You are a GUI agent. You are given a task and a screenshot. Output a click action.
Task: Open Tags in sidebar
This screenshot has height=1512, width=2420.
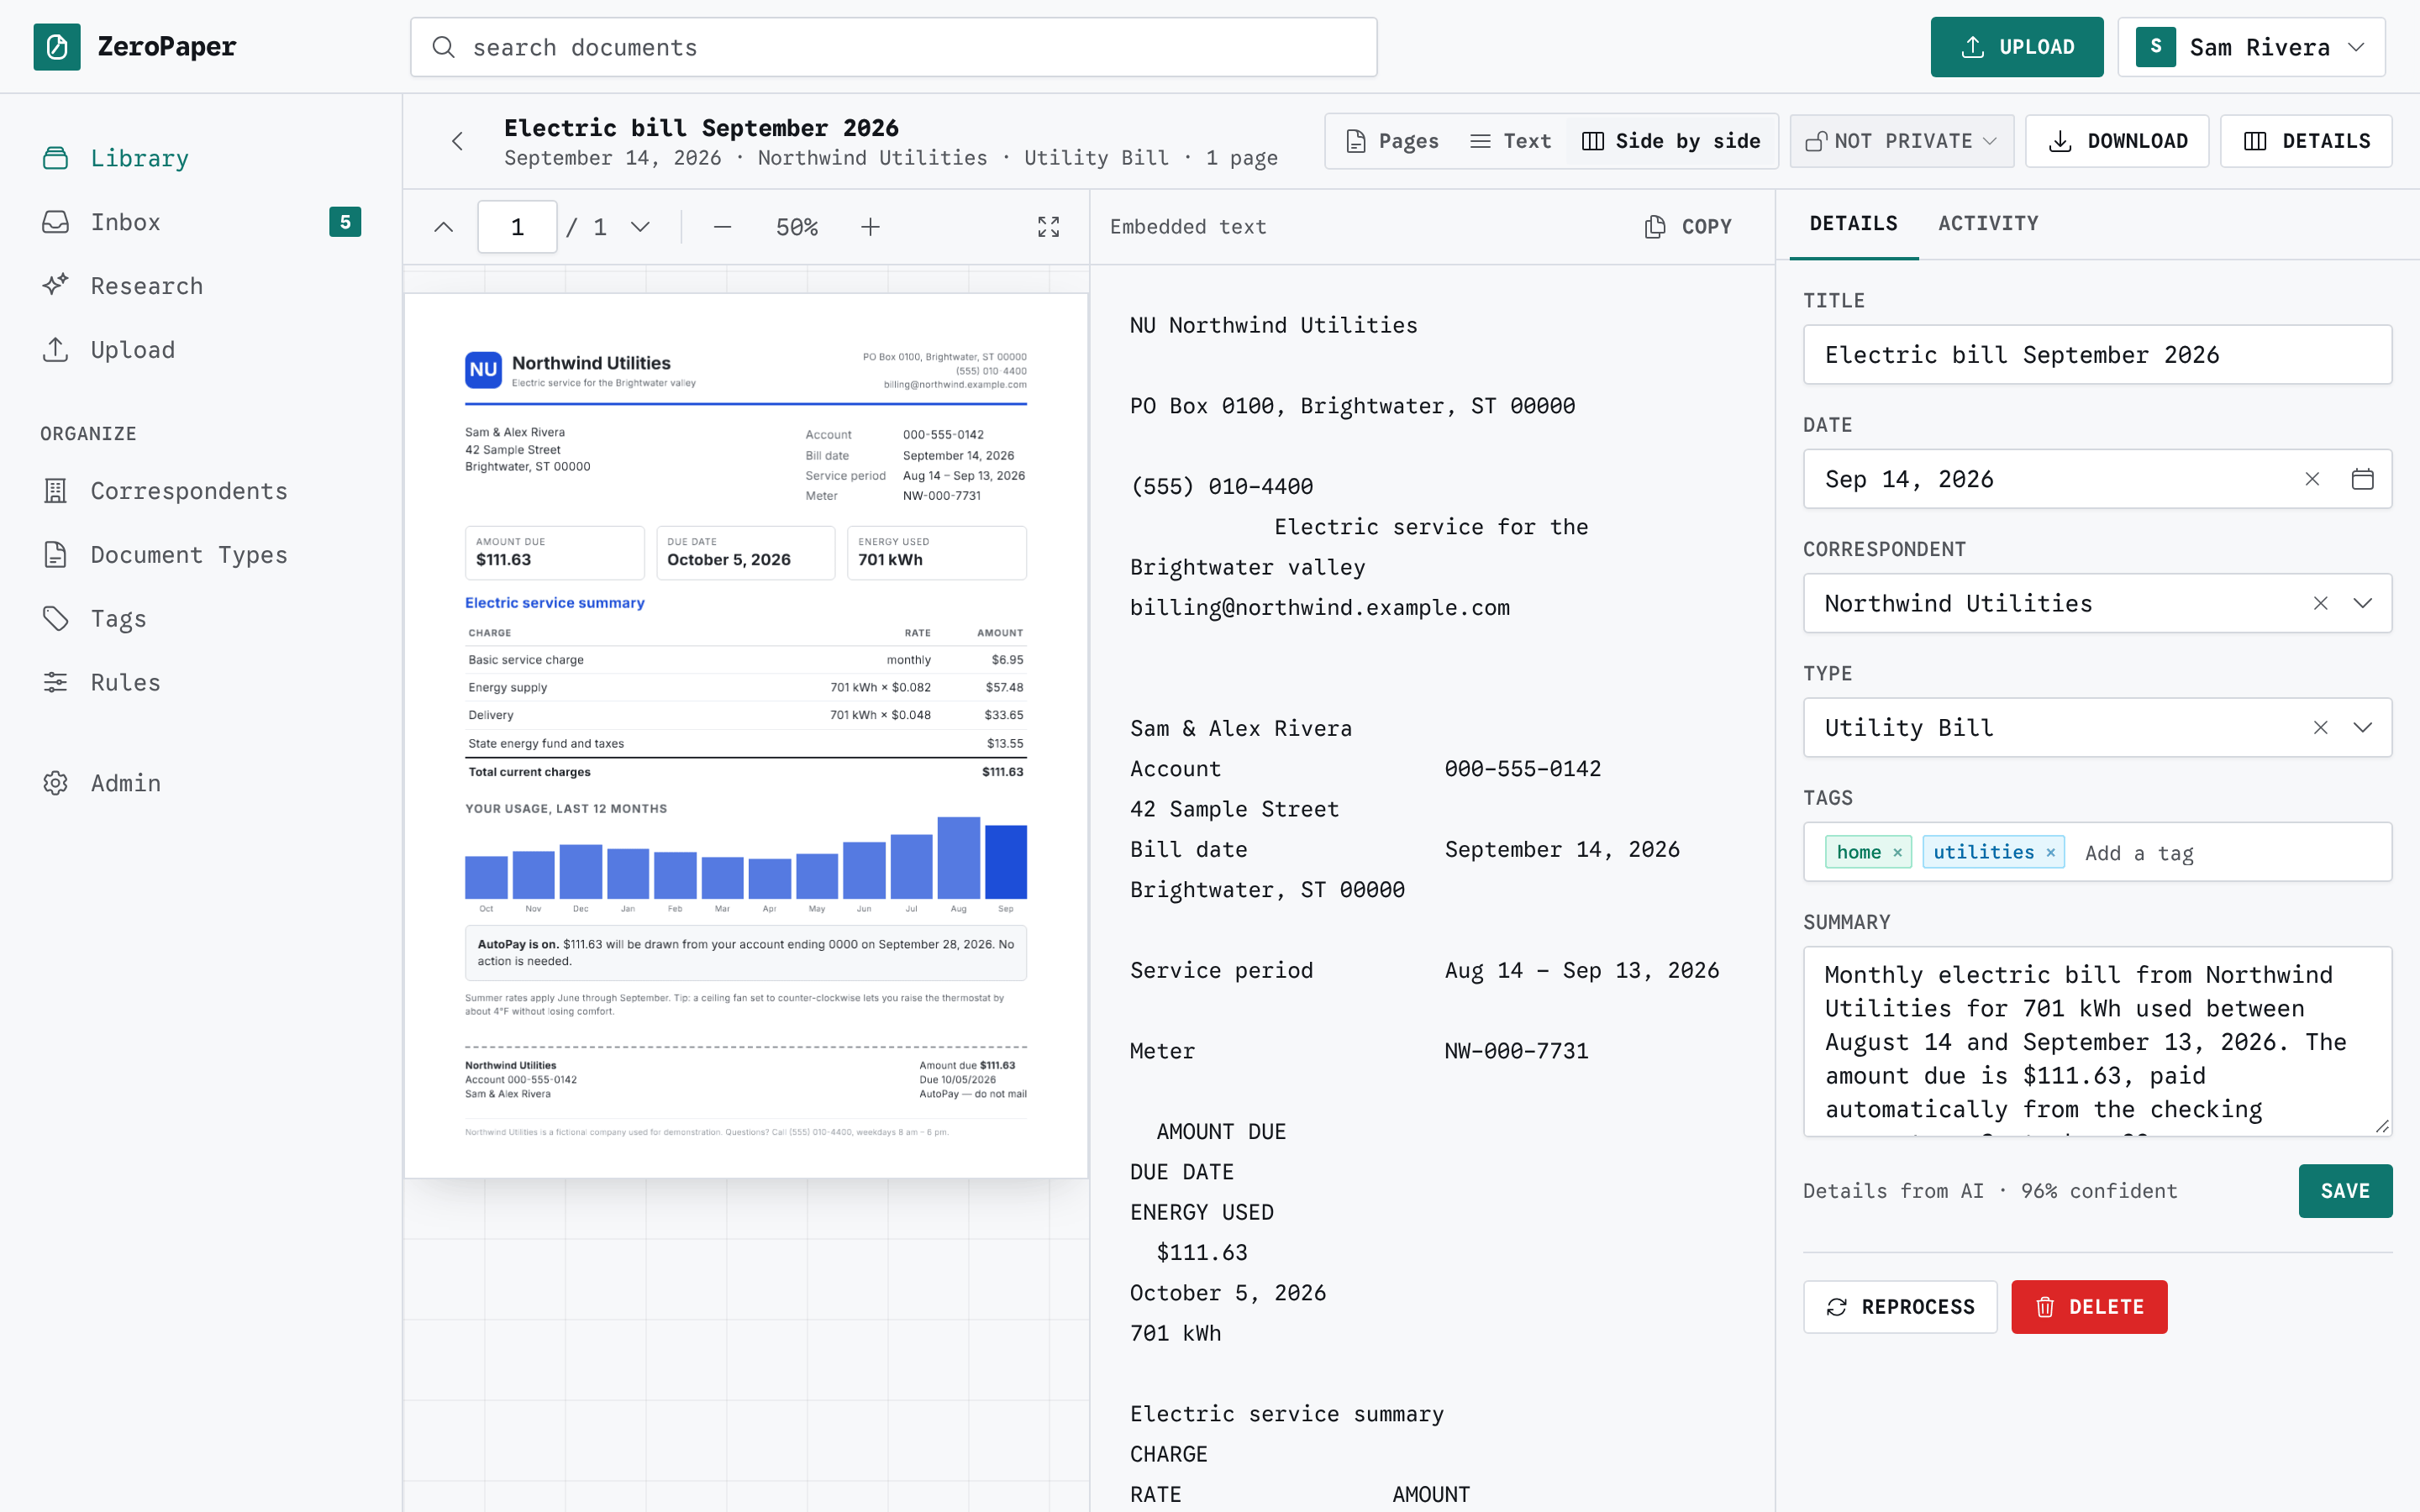pyautogui.click(x=201, y=619)
